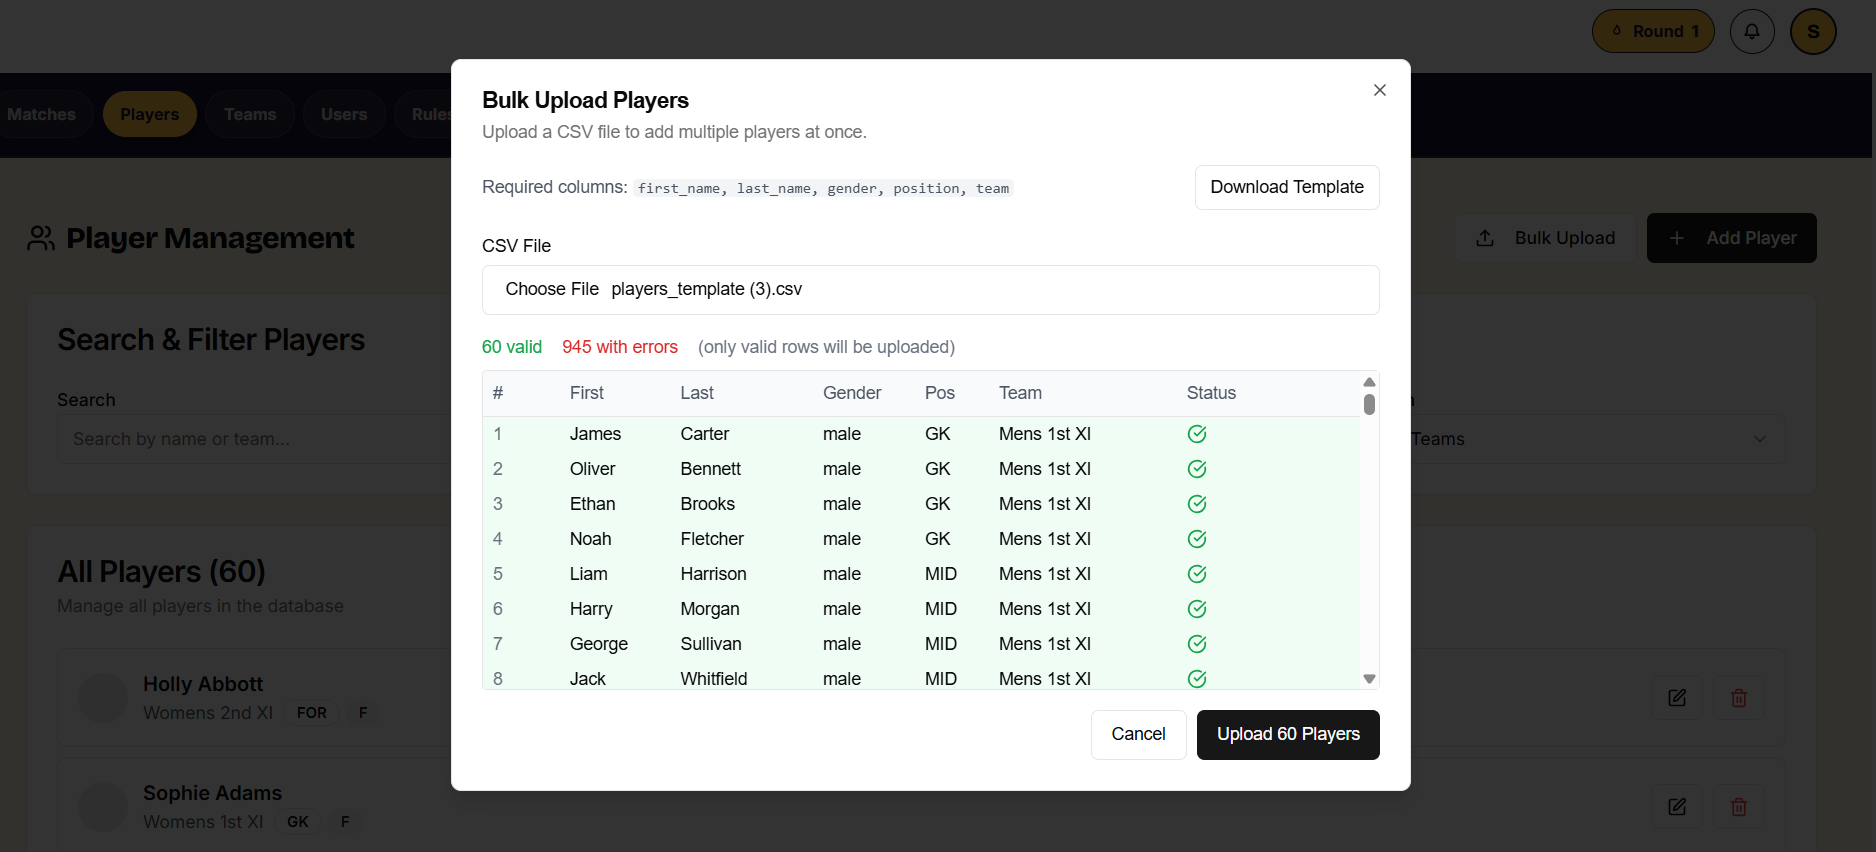The height and width of the screenshot is (852, 1876).
Task: Click the Player Management people icon
Action: pos(41,238)
